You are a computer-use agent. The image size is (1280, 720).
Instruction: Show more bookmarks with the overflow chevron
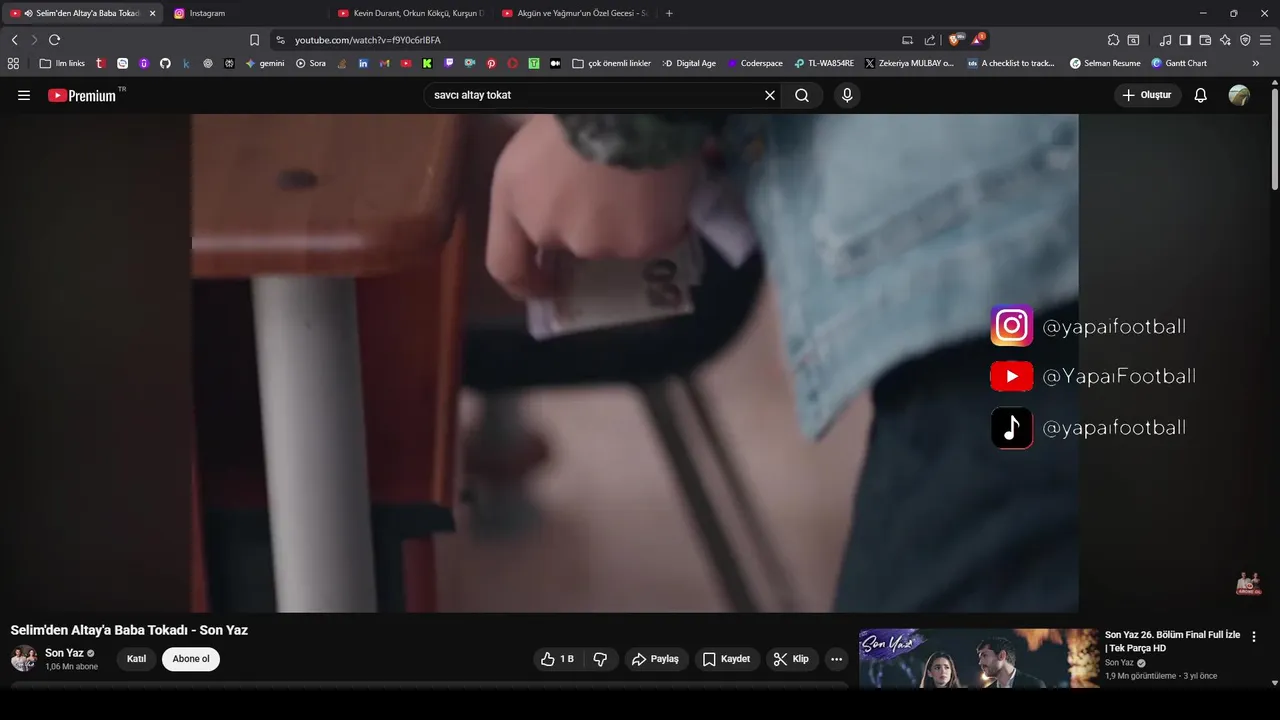tap(1256, 63)
